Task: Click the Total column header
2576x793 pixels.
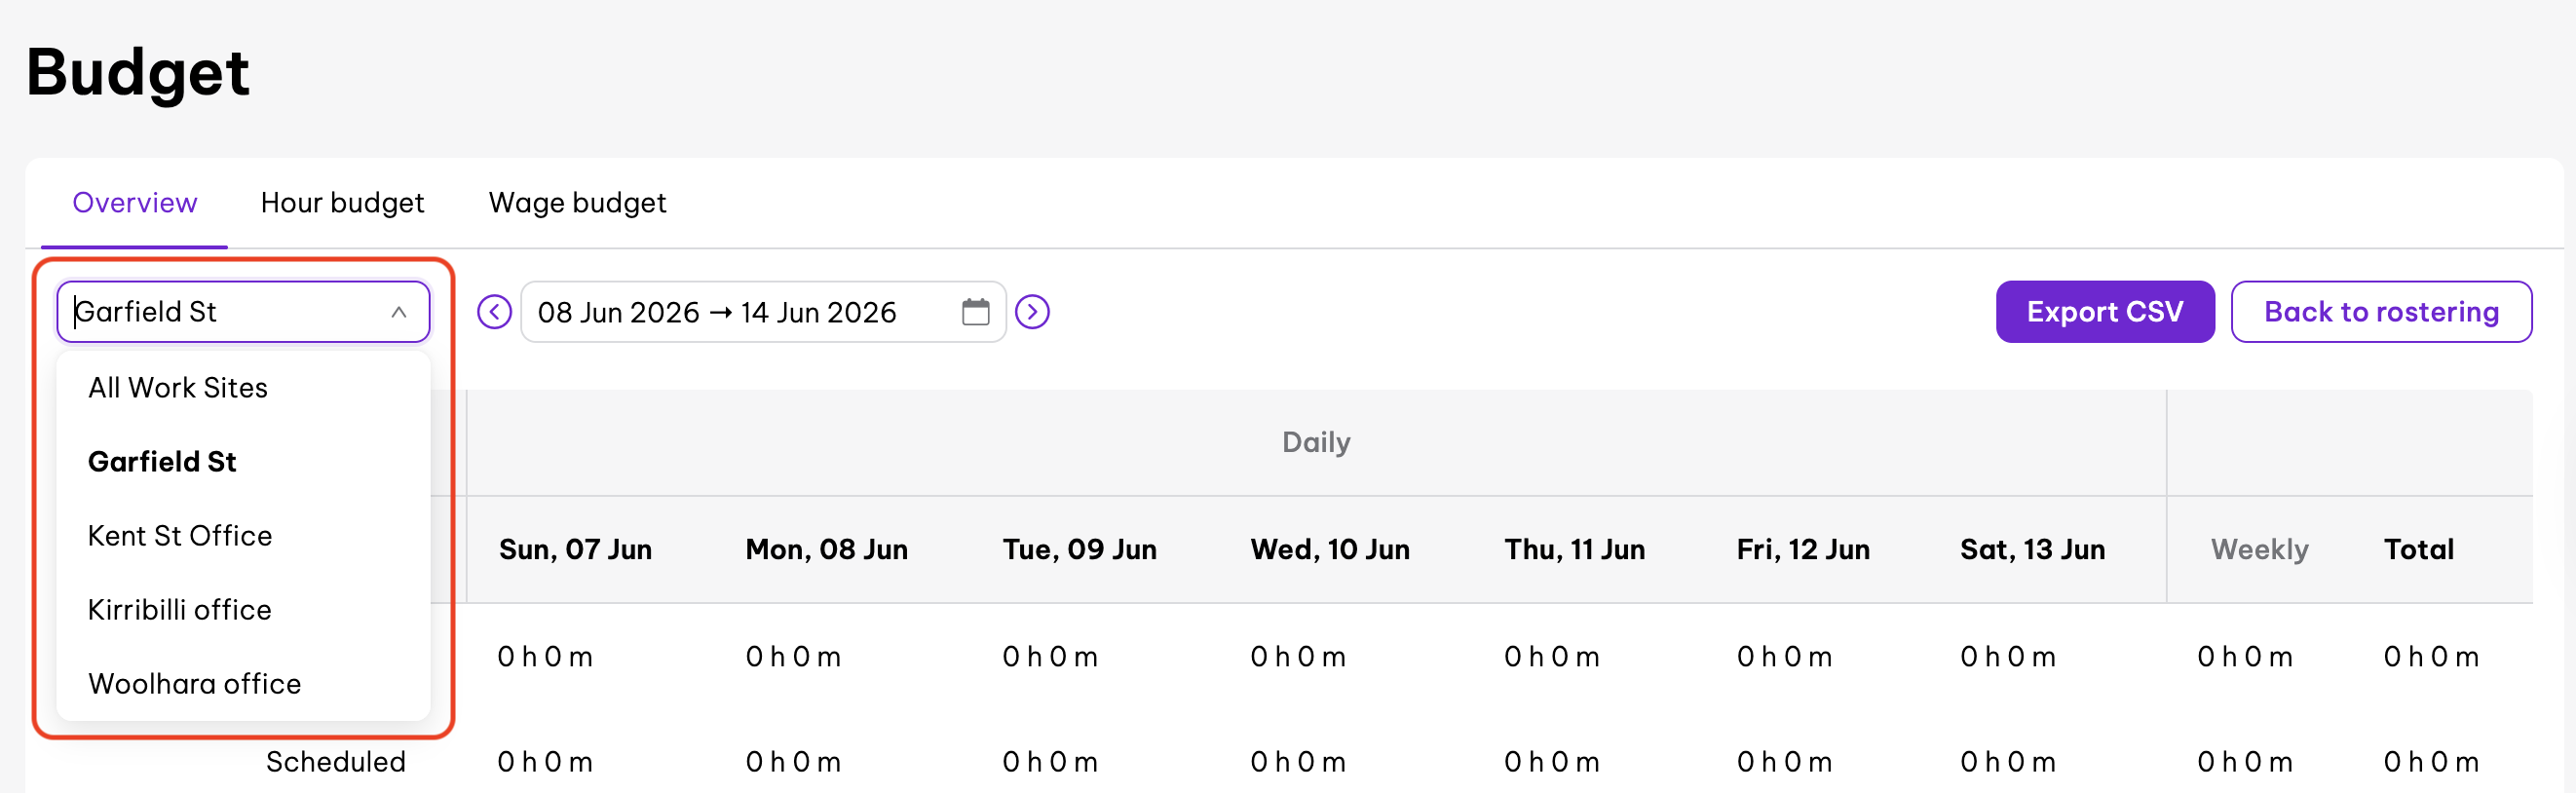Action: [2418, 550]
